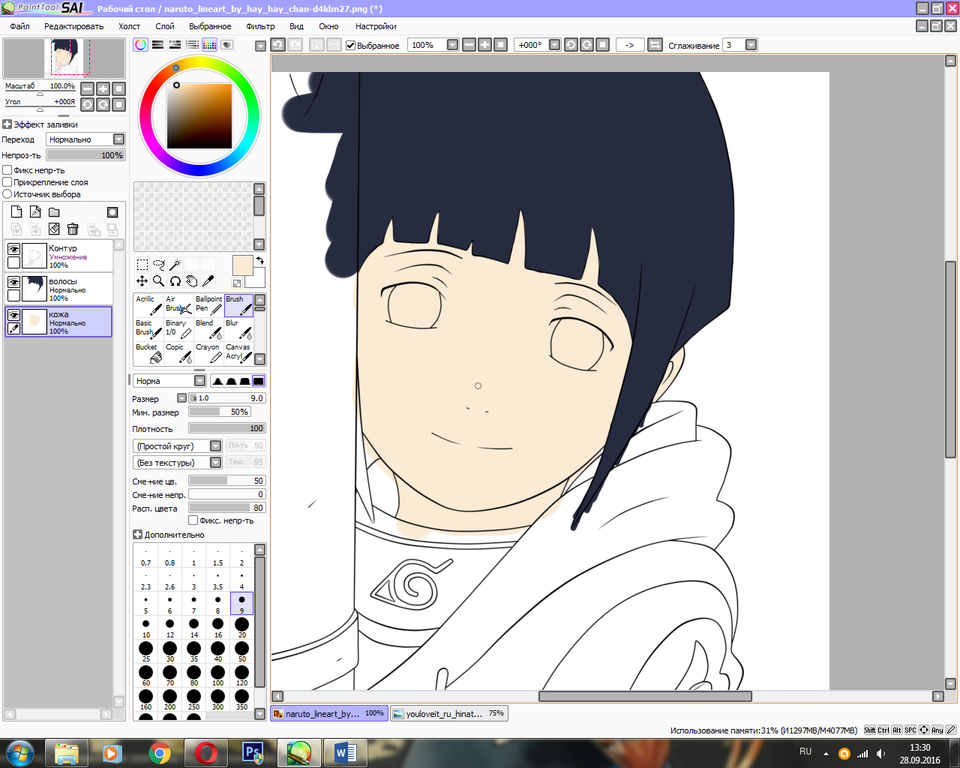Image resolution: width=960 pixels, height=768 pixels.
Task: Collapse the Дополнительно section
Action: pyautogui.click(x=137, y=535)
